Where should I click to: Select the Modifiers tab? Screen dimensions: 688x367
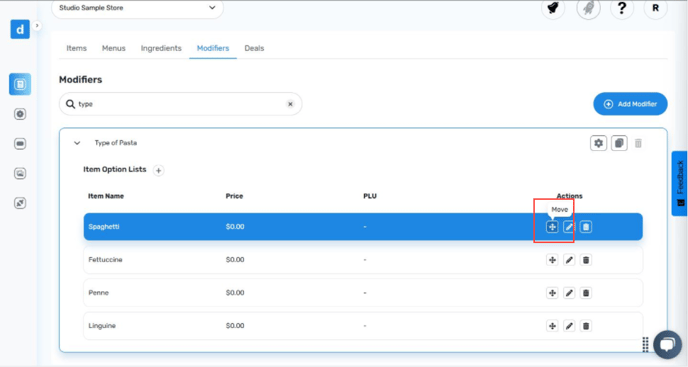tap(213, 48)
